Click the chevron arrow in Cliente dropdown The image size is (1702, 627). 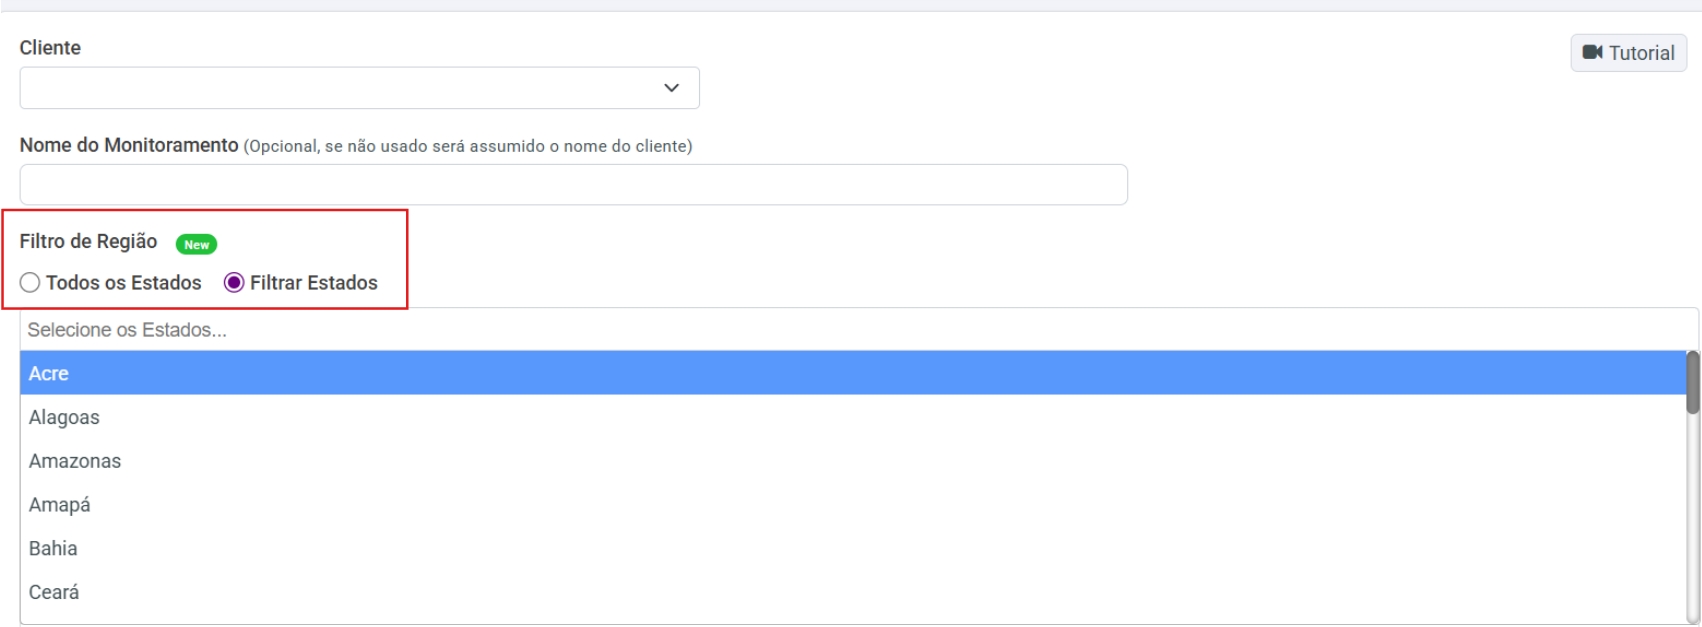click(x=671, y=88)
